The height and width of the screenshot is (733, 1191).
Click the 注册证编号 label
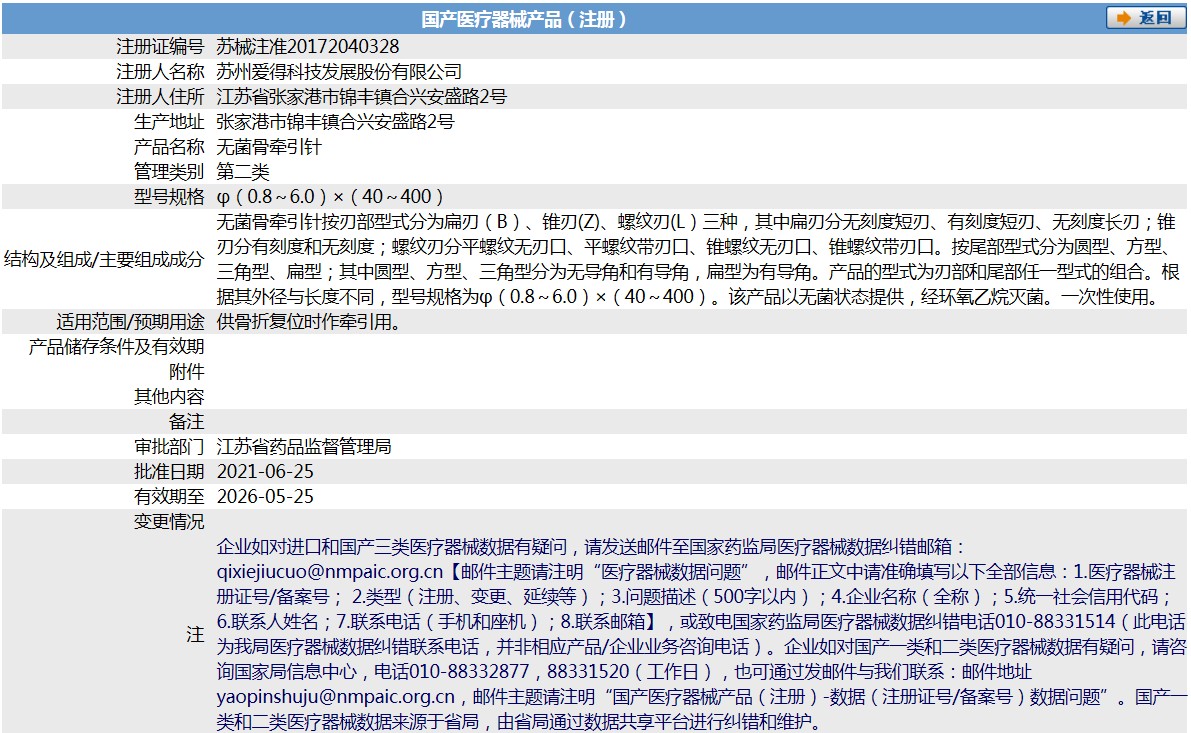pyautogui.click(x=160, y=46)
